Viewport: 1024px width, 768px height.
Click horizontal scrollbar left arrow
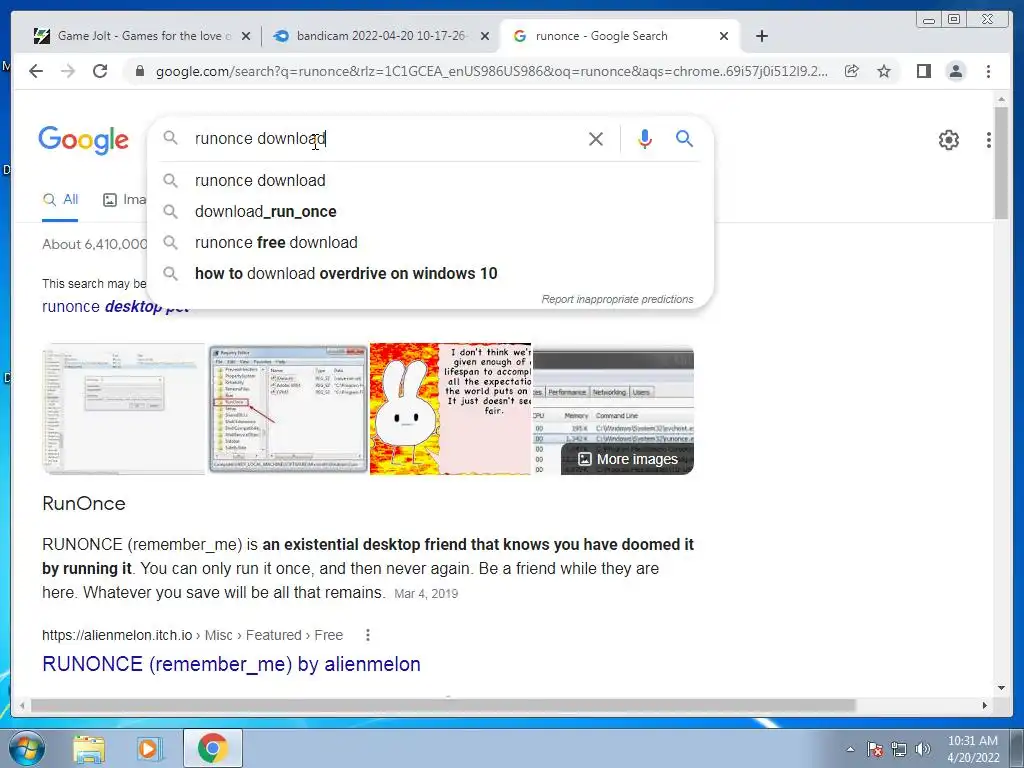click(x=22, y=705)
